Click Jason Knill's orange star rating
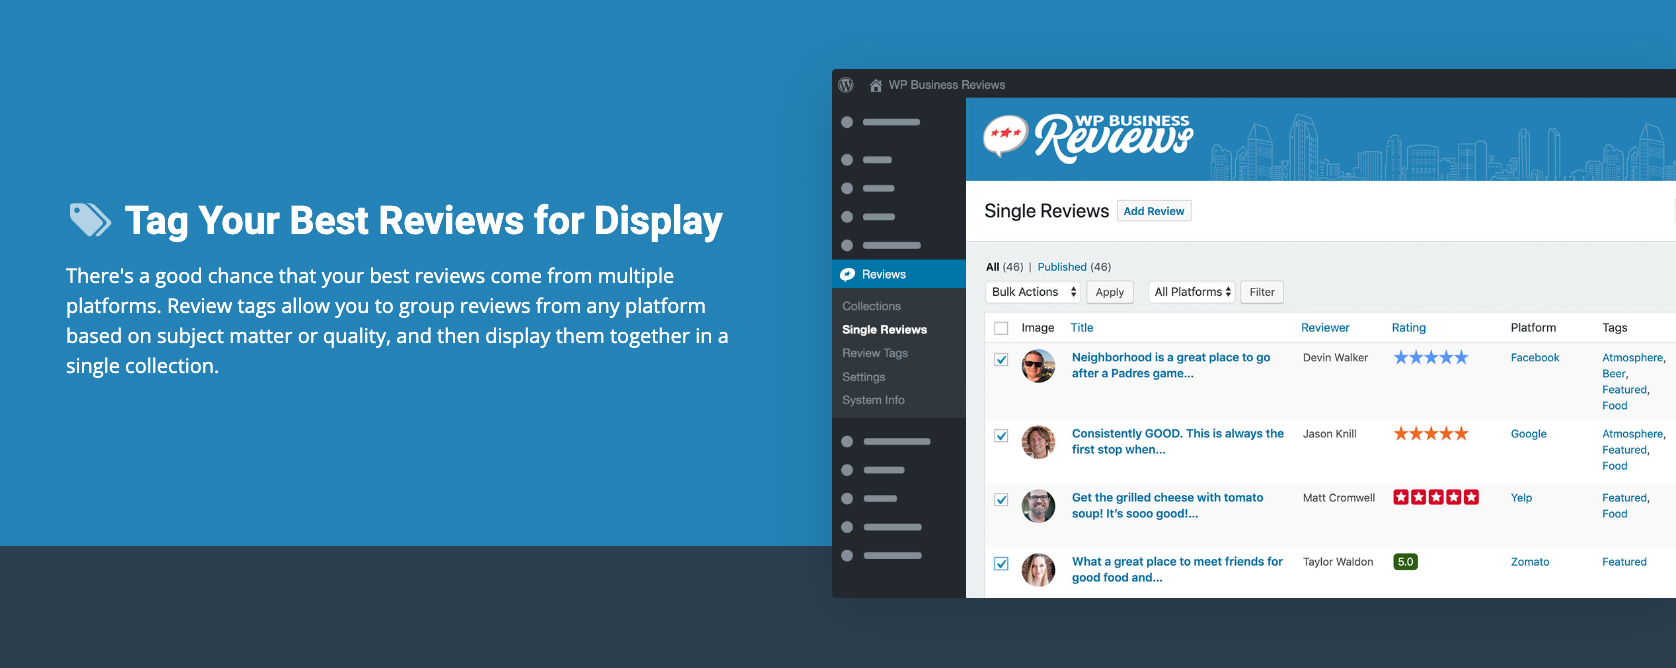Image resolution: width=1676 pixels, height=668 pixels. coord(1431,433)
